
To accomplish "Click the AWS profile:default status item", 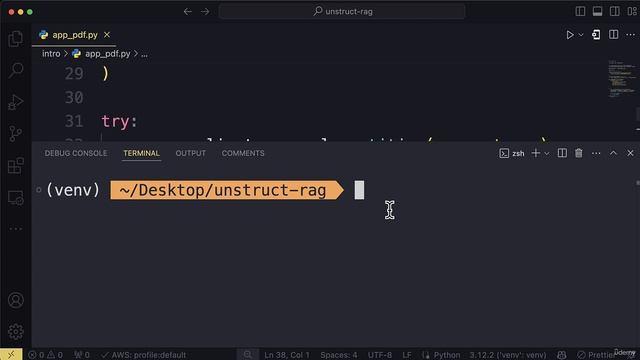I will point(144,355).
